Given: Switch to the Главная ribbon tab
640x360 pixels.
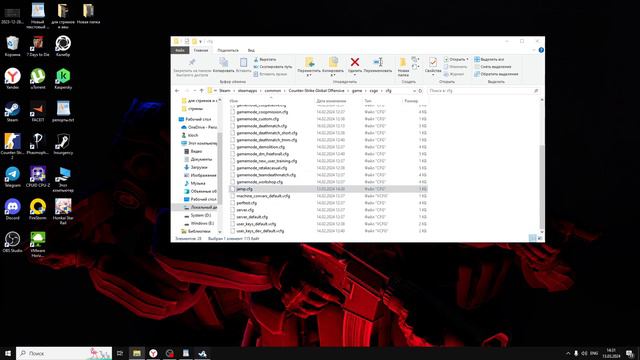Looking at the screenshot, I should pyautogui.click(x=201, y=50).
